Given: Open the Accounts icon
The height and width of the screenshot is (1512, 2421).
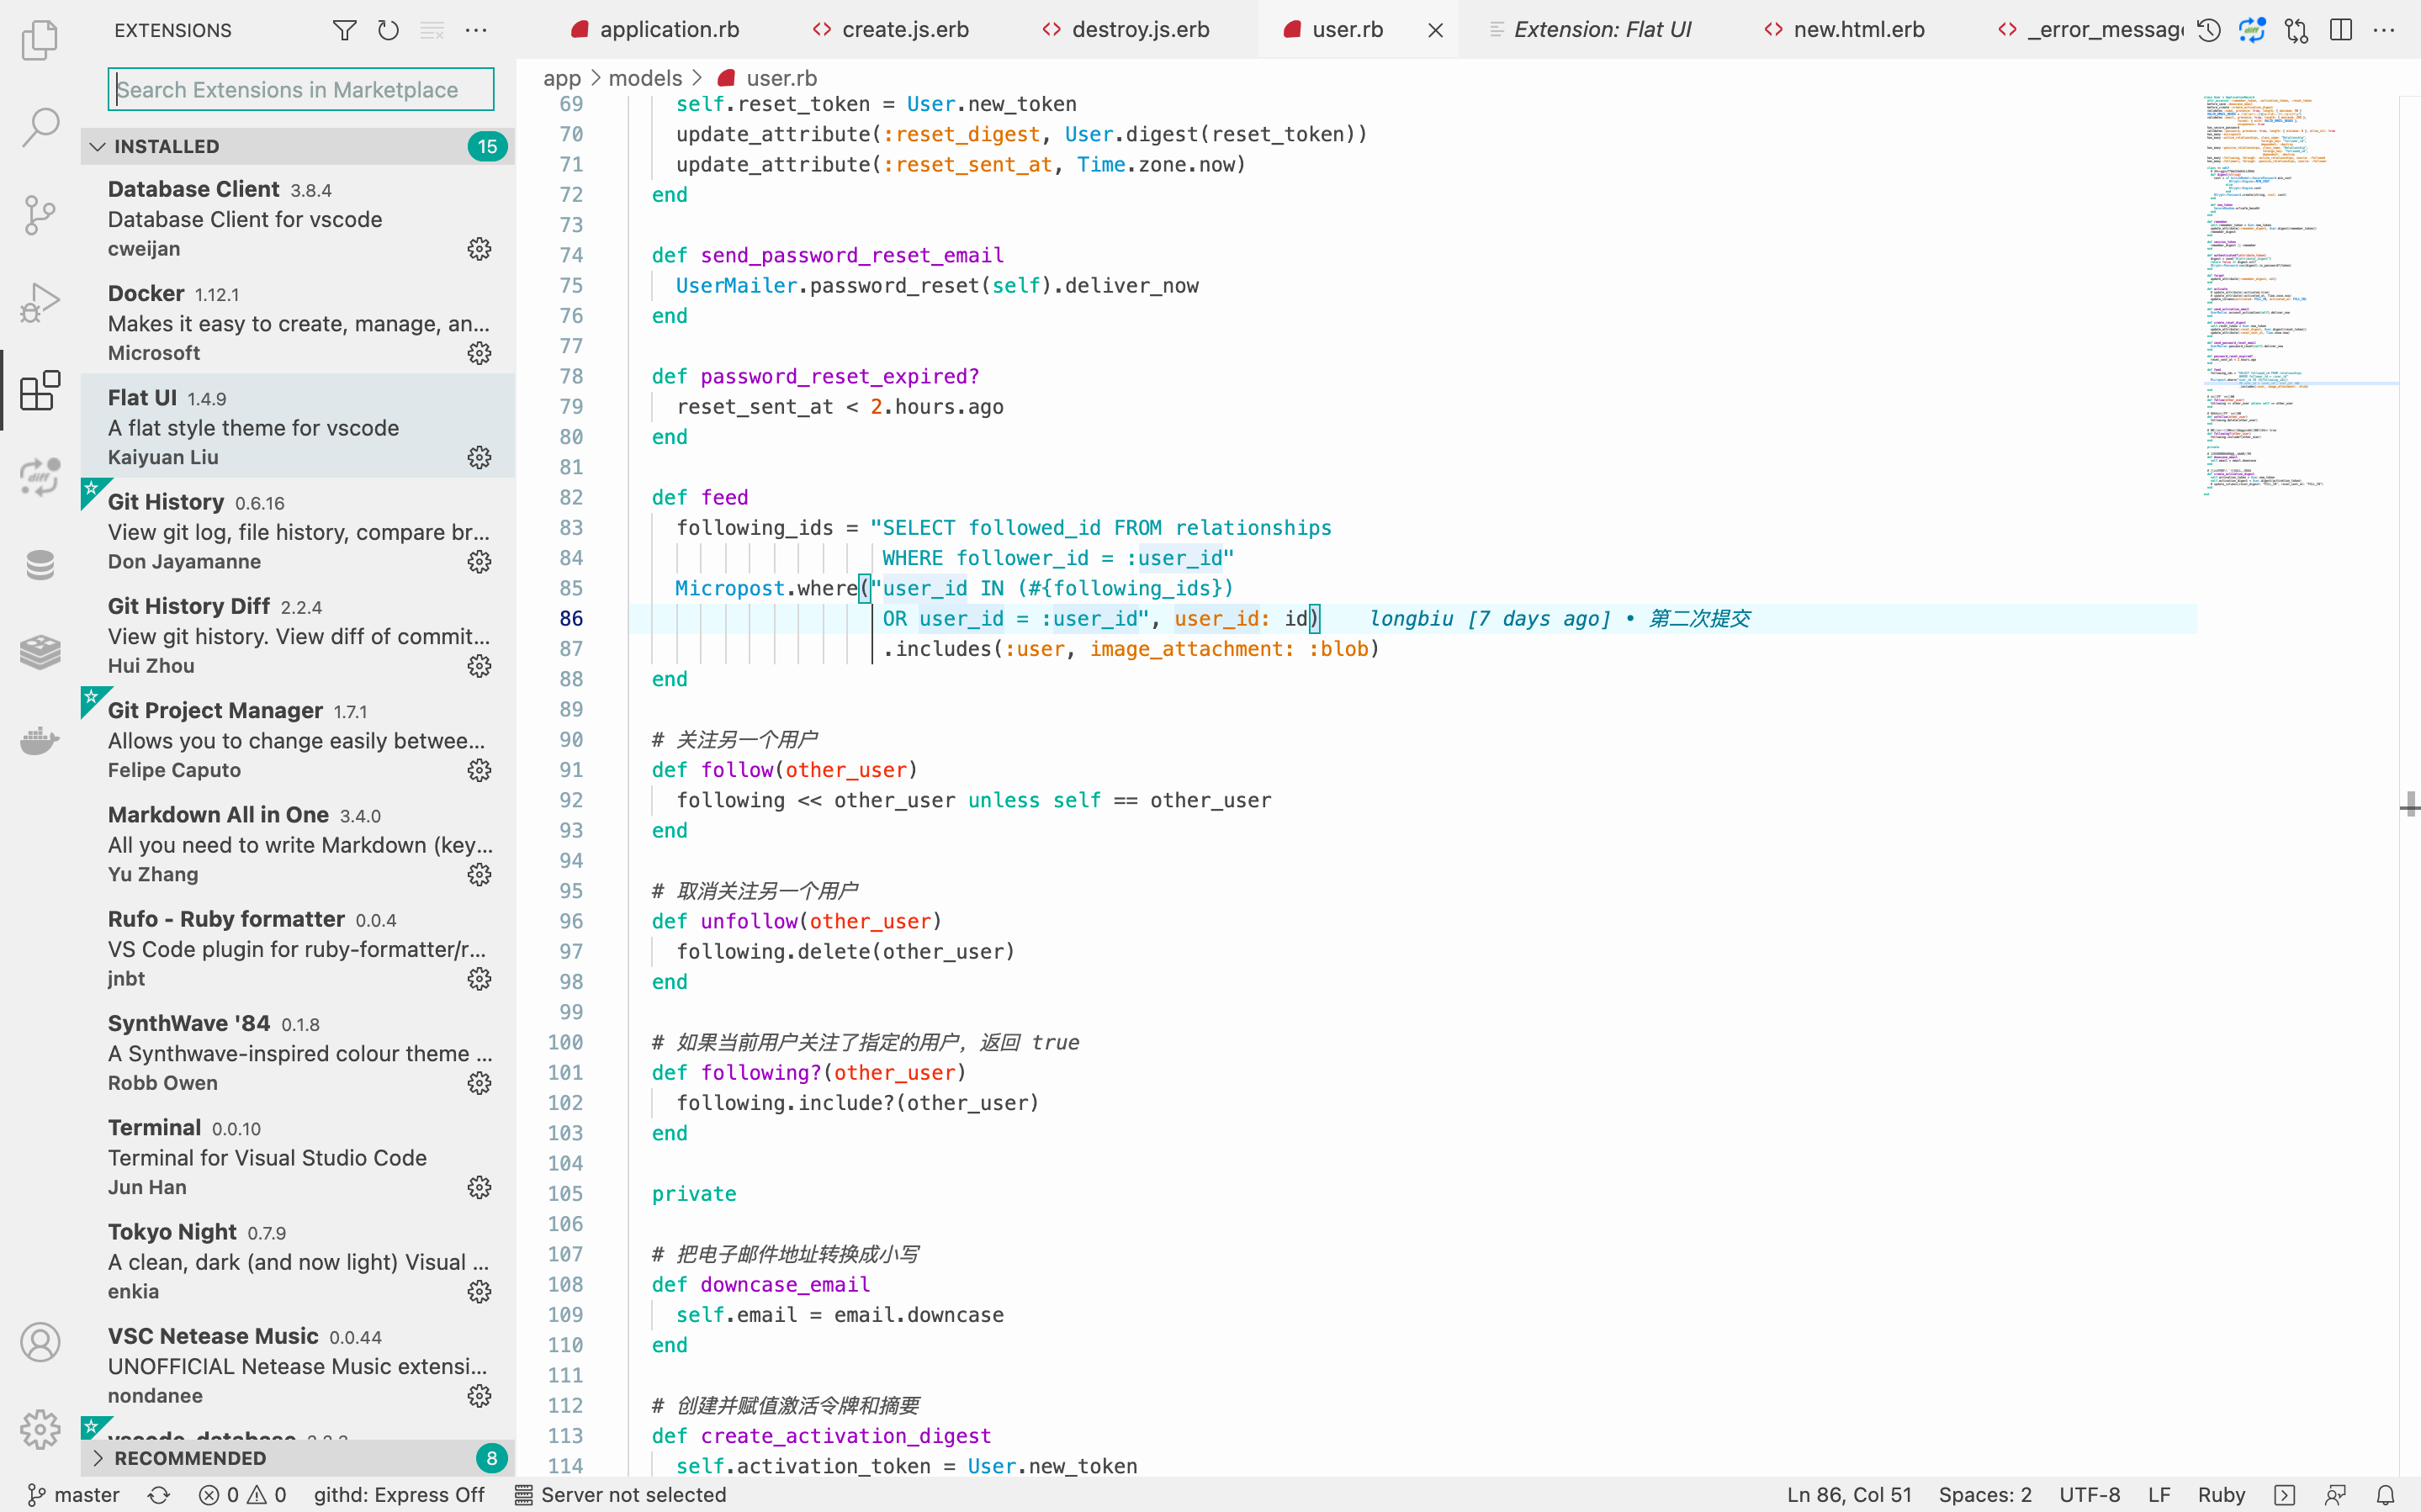Looking at the screenshot, I should click(40, 1342).
